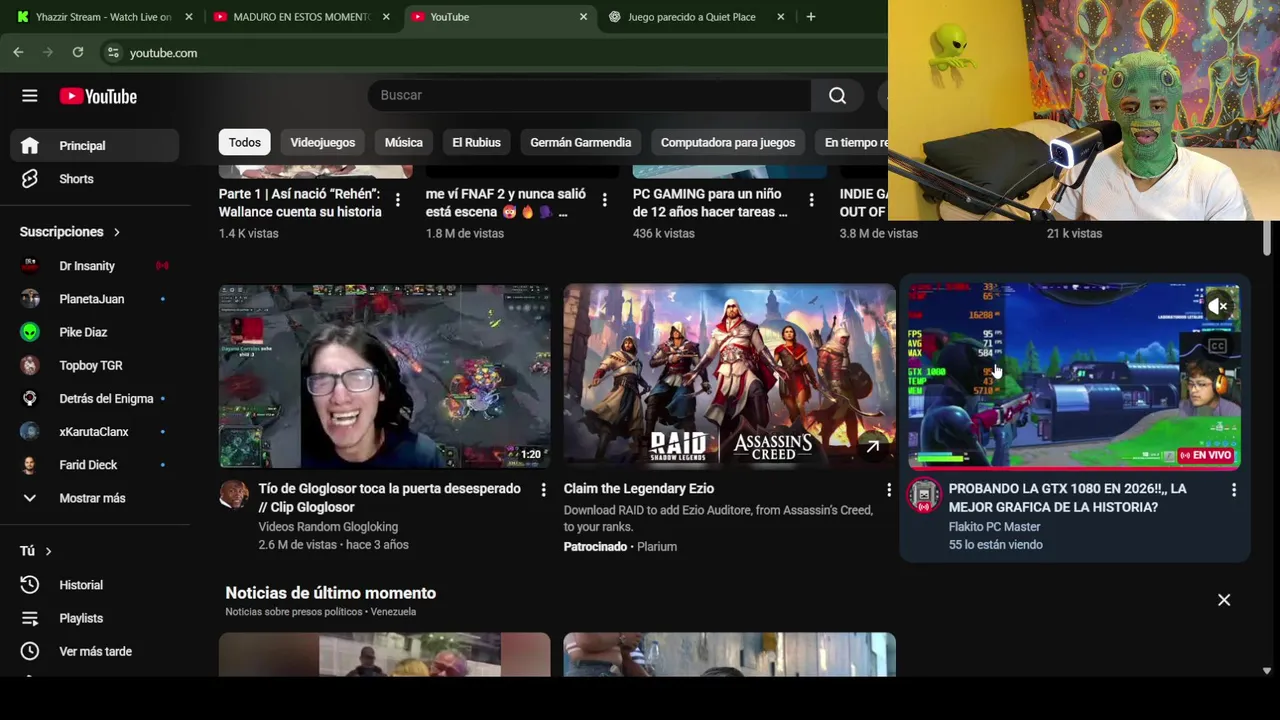Image resolution: width=1280 pixels, height=720 pixels.
Task: Open site information icon in address bar
Action: coord(113,52)
